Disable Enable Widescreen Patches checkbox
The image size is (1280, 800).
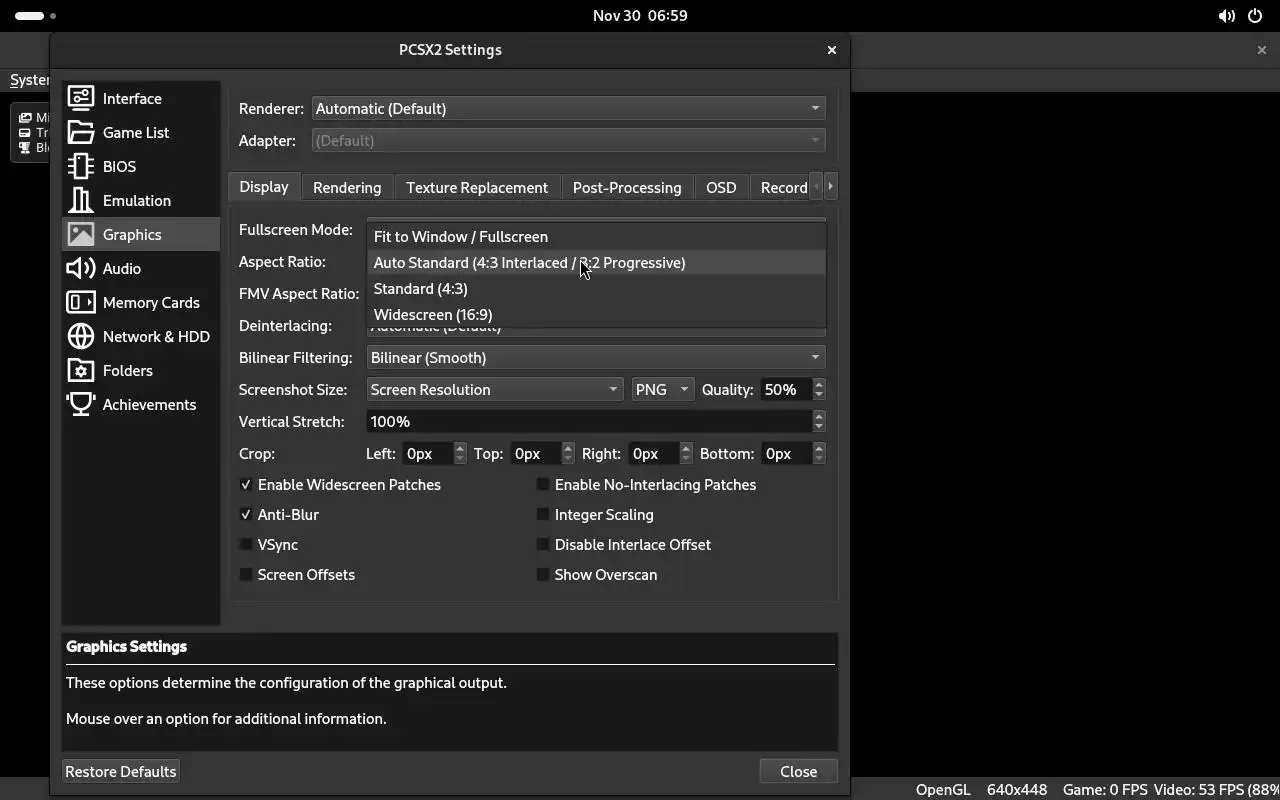coord(246,484)
